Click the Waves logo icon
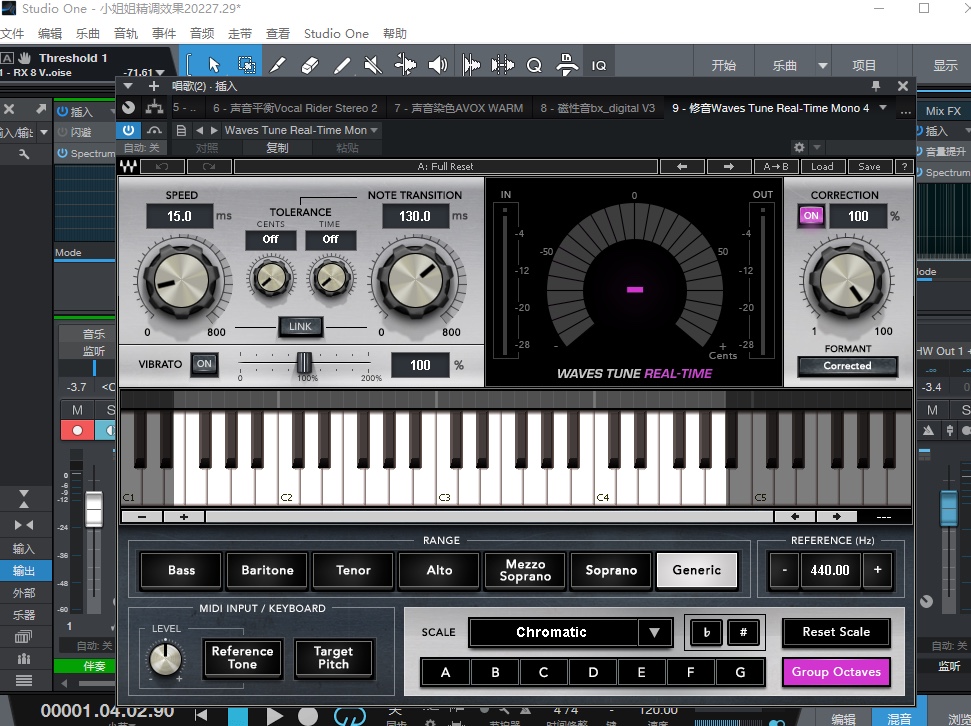 [129, 166]
